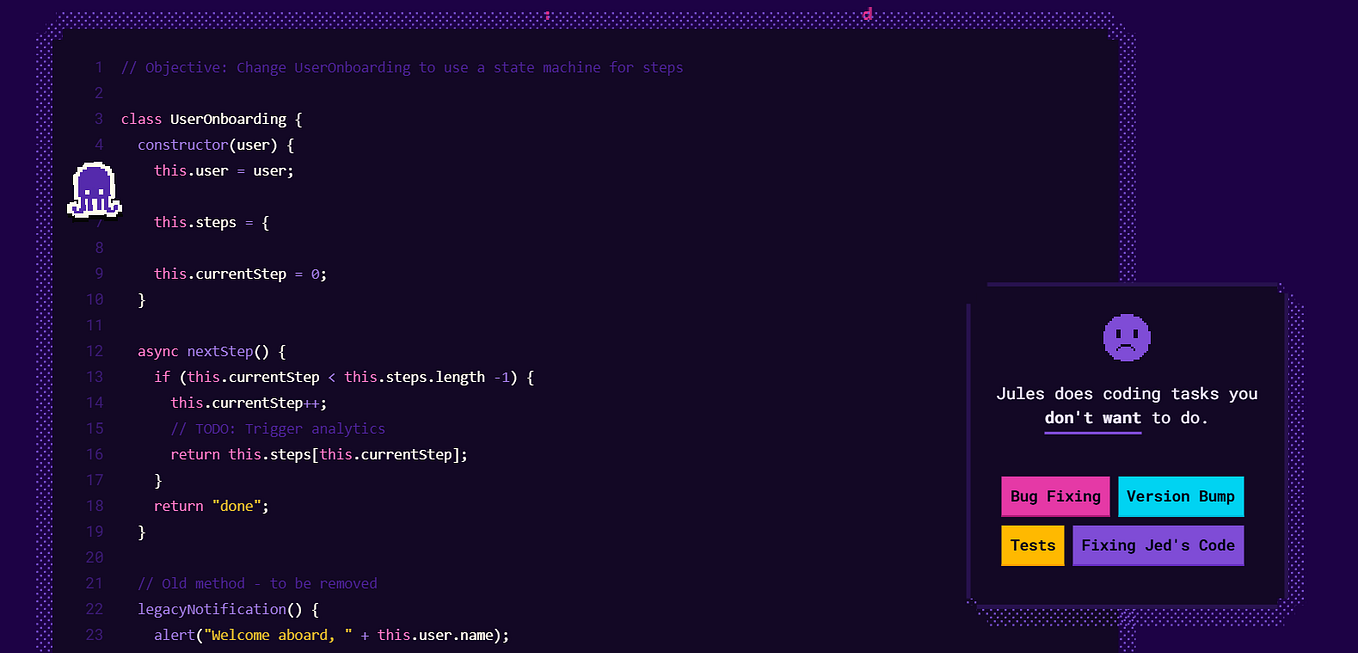The height and width of the screenshot is (653, 1358).
Task: Click the pink pixel 'd' glyph at top
Action: 866,15
